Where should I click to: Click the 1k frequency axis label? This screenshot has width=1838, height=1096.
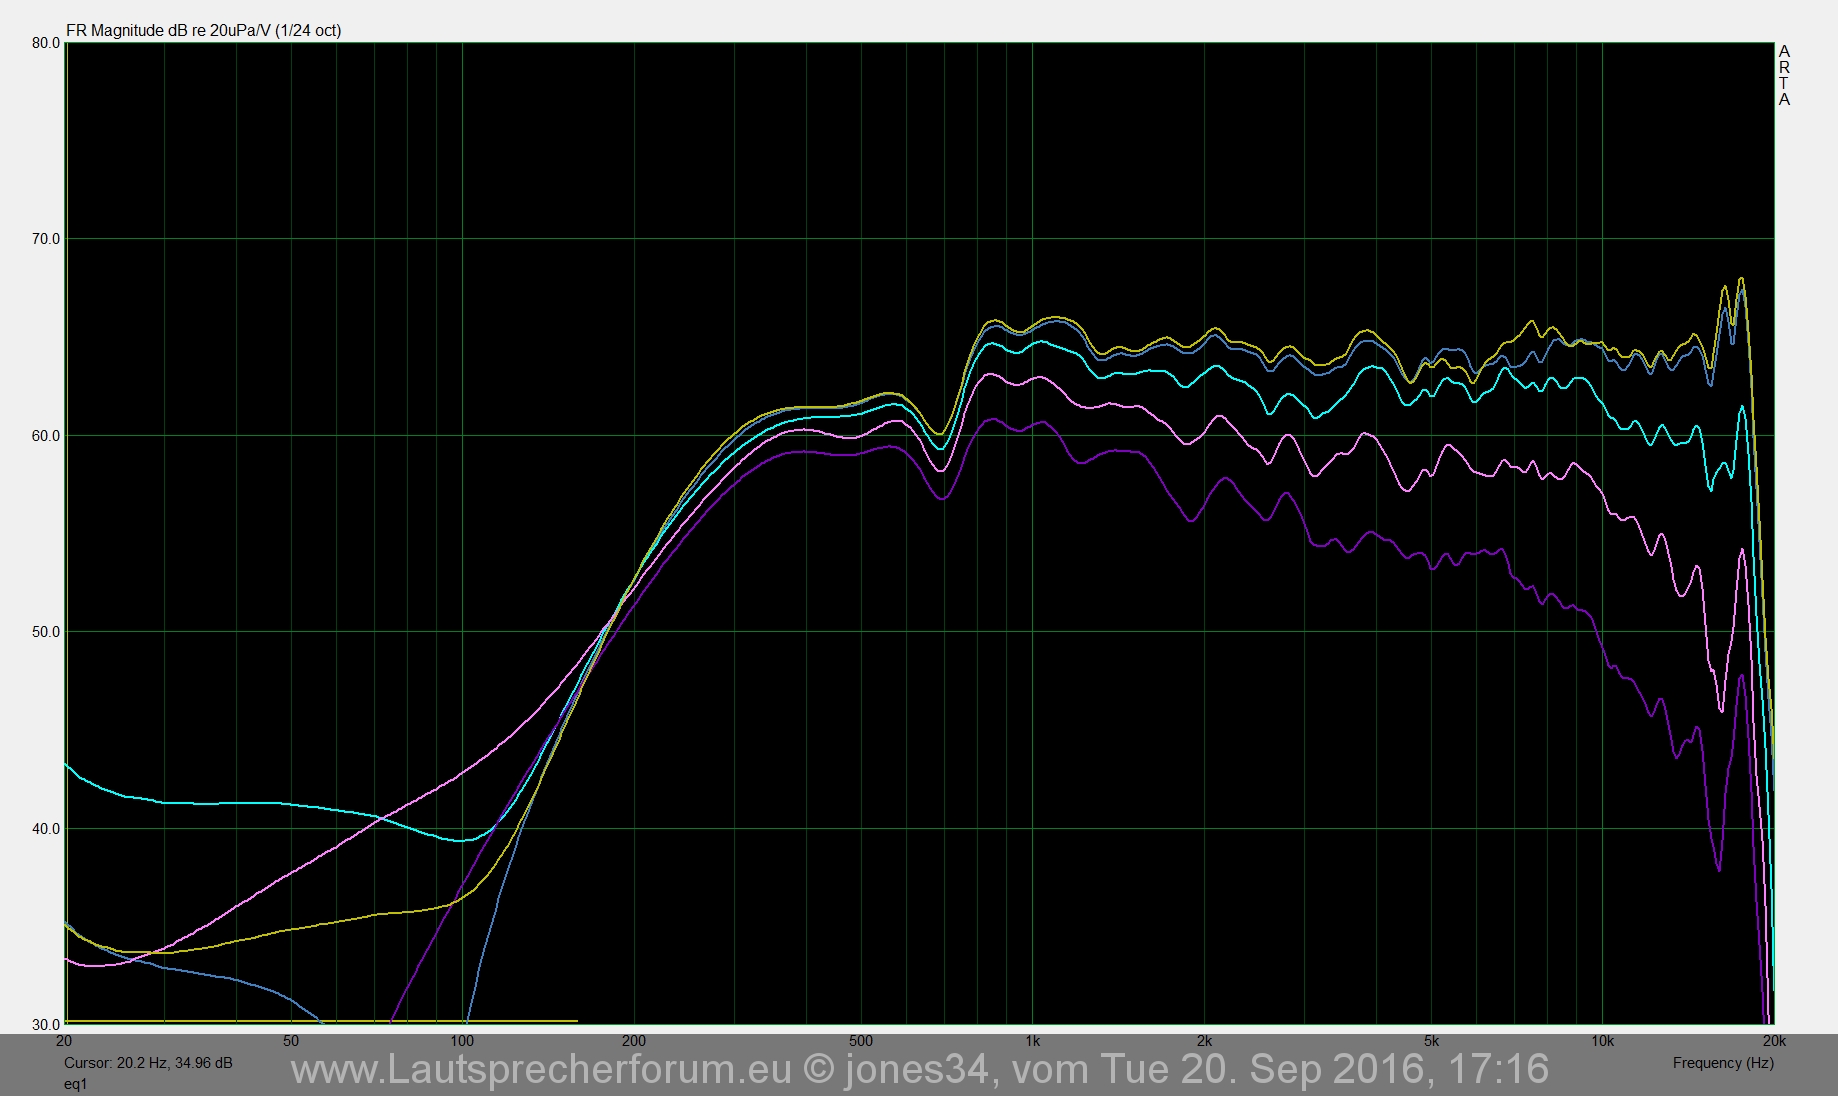pyautogui.click(x=1032, y=1041)
